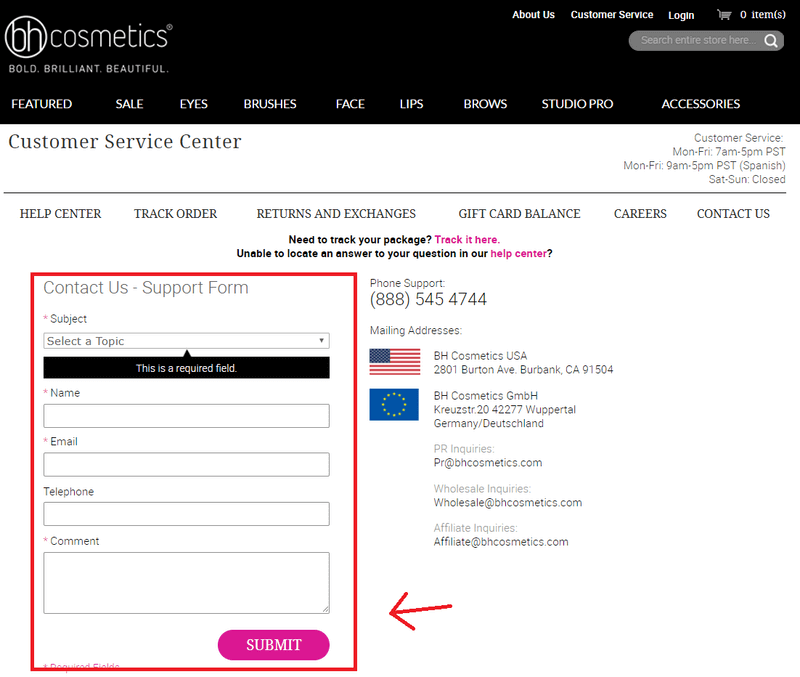This screenshot has width=800, height=677.
Task: Open the CAREERS tab
Action: click(640, 214)
